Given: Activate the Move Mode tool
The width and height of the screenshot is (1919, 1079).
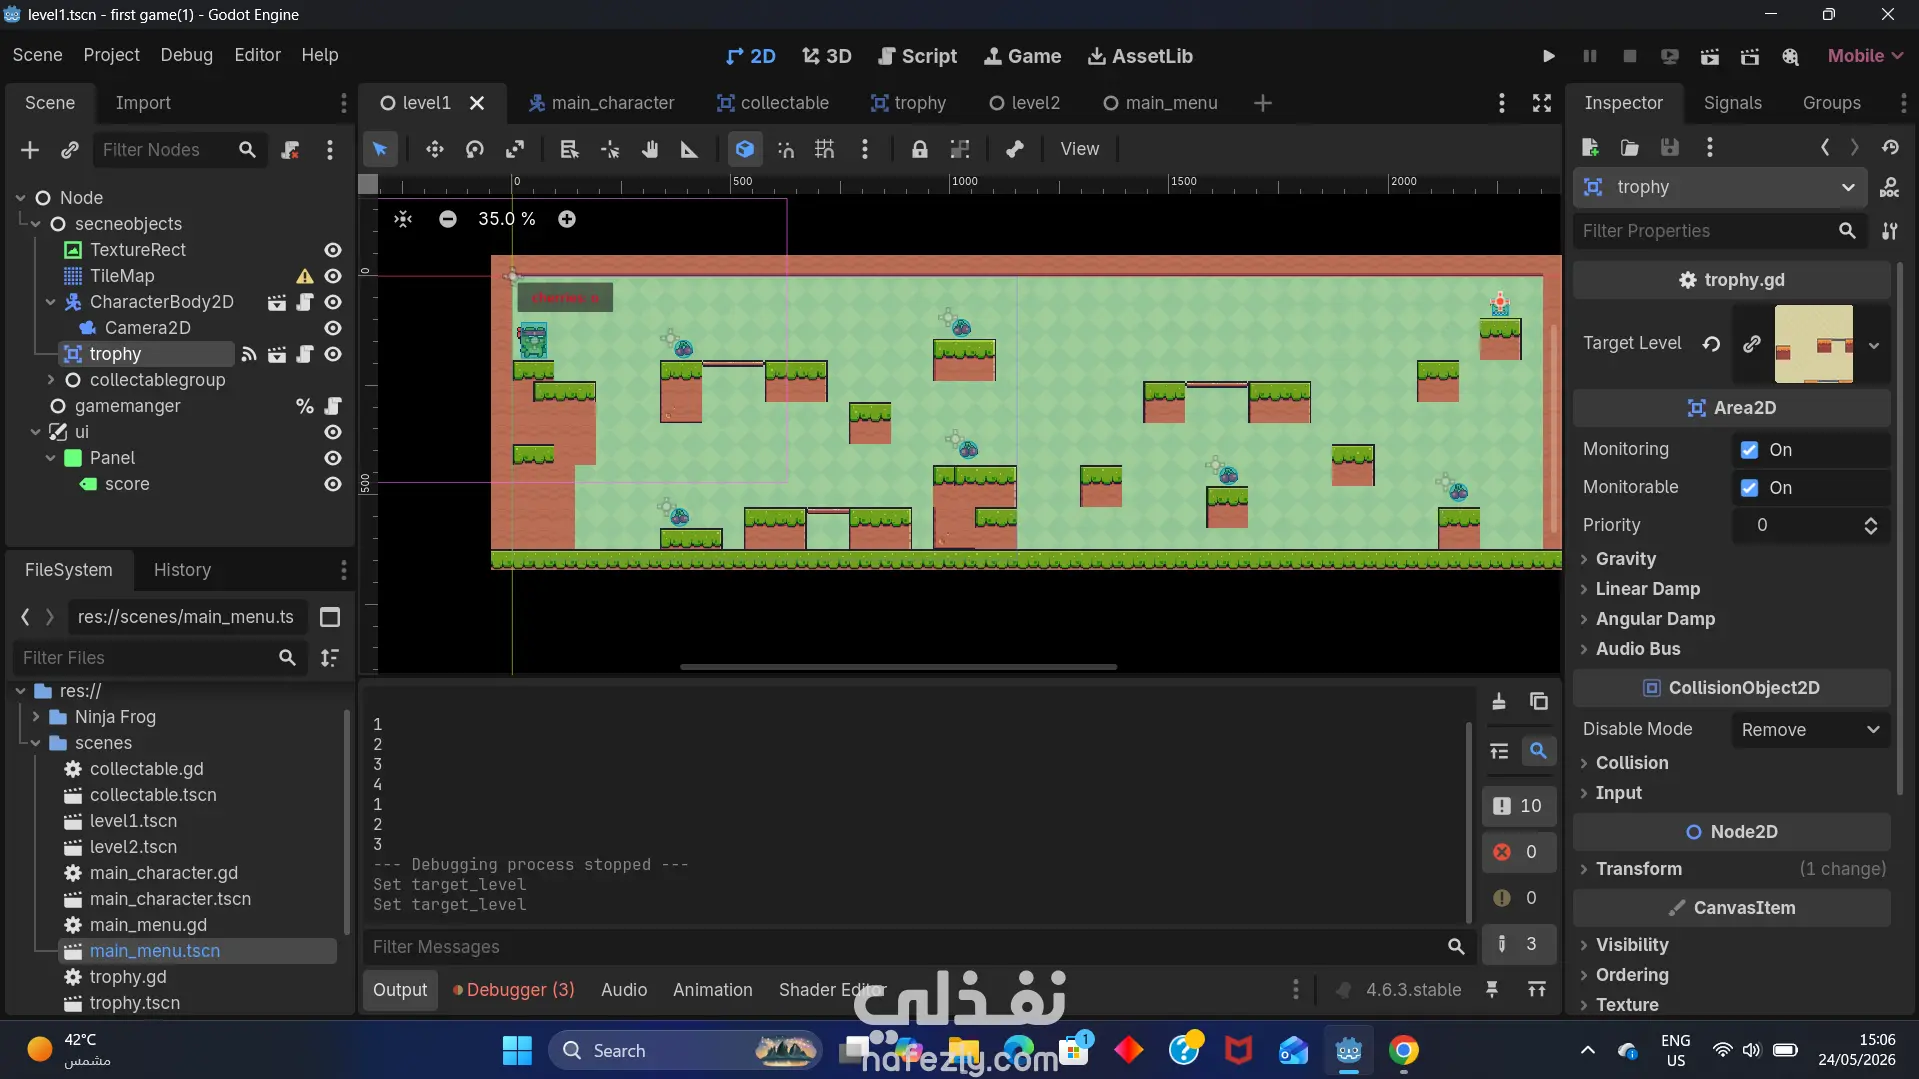Looking at the screenshot, I should pyautogui.click(x=435, y=149).
